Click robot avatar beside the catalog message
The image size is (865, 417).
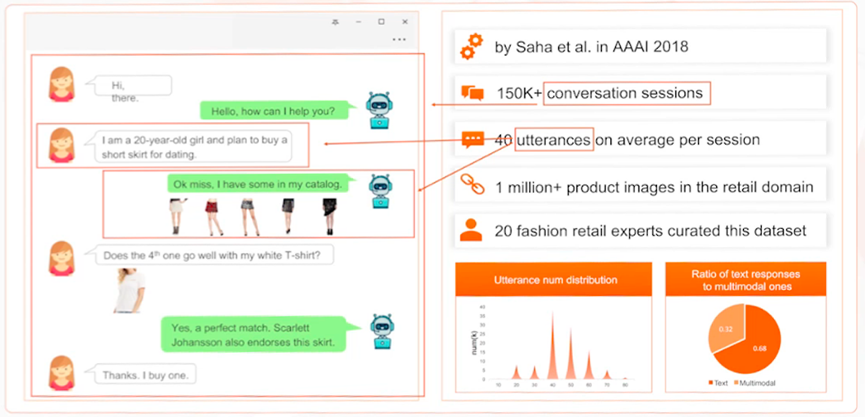coord(380,188)
